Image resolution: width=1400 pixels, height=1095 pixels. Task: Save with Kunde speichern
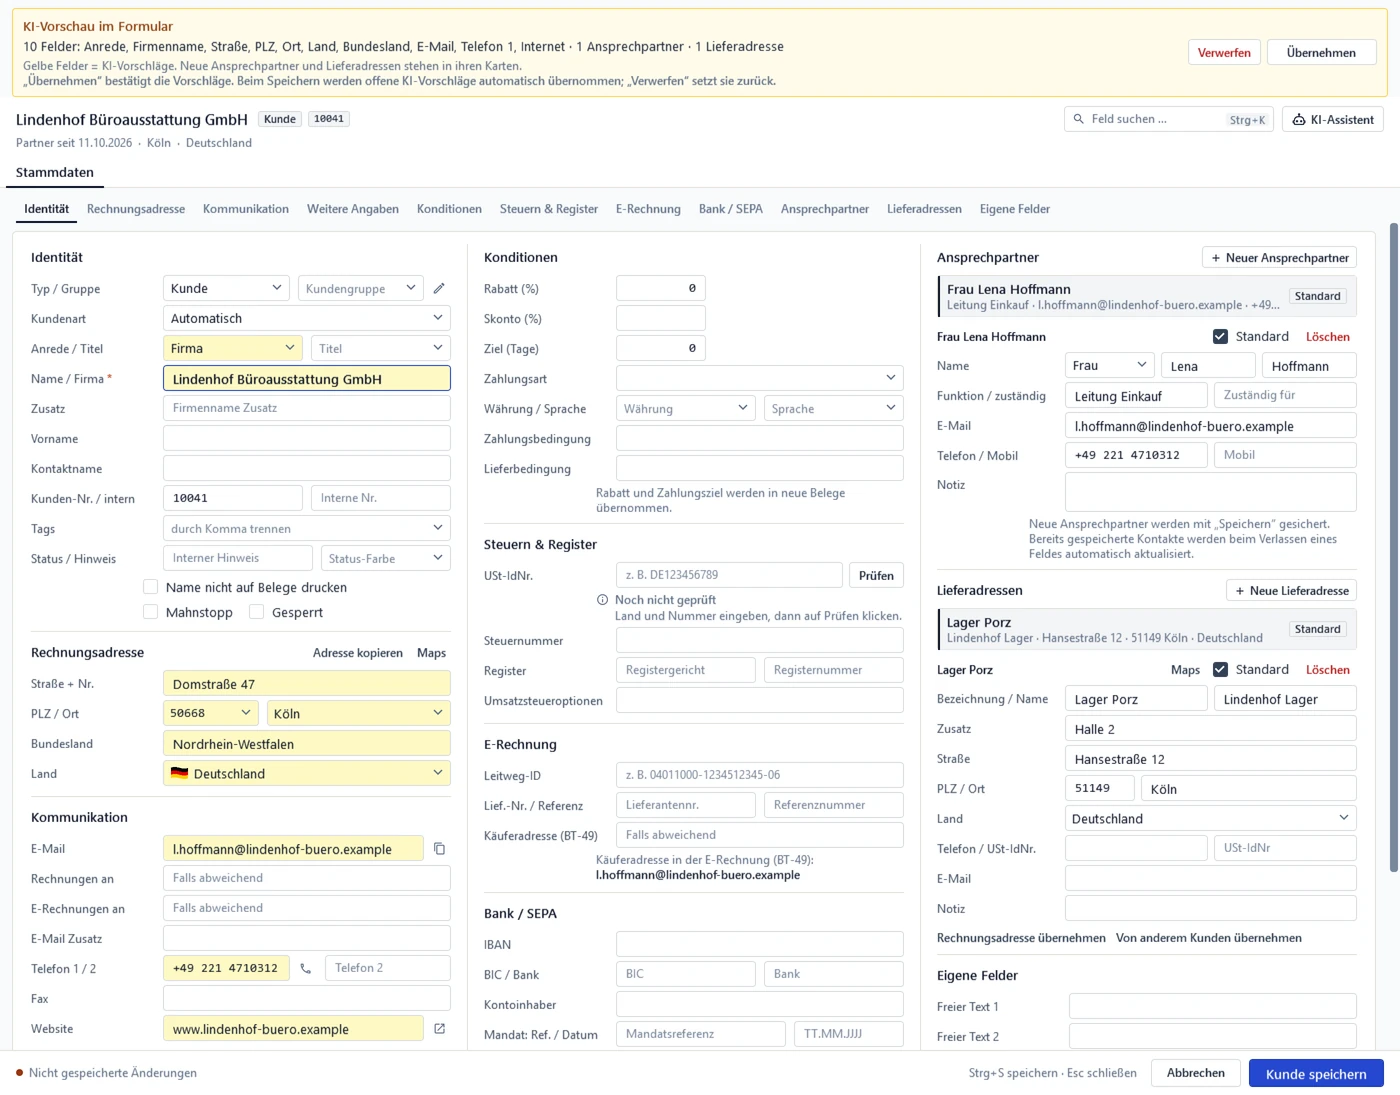1316,1073
